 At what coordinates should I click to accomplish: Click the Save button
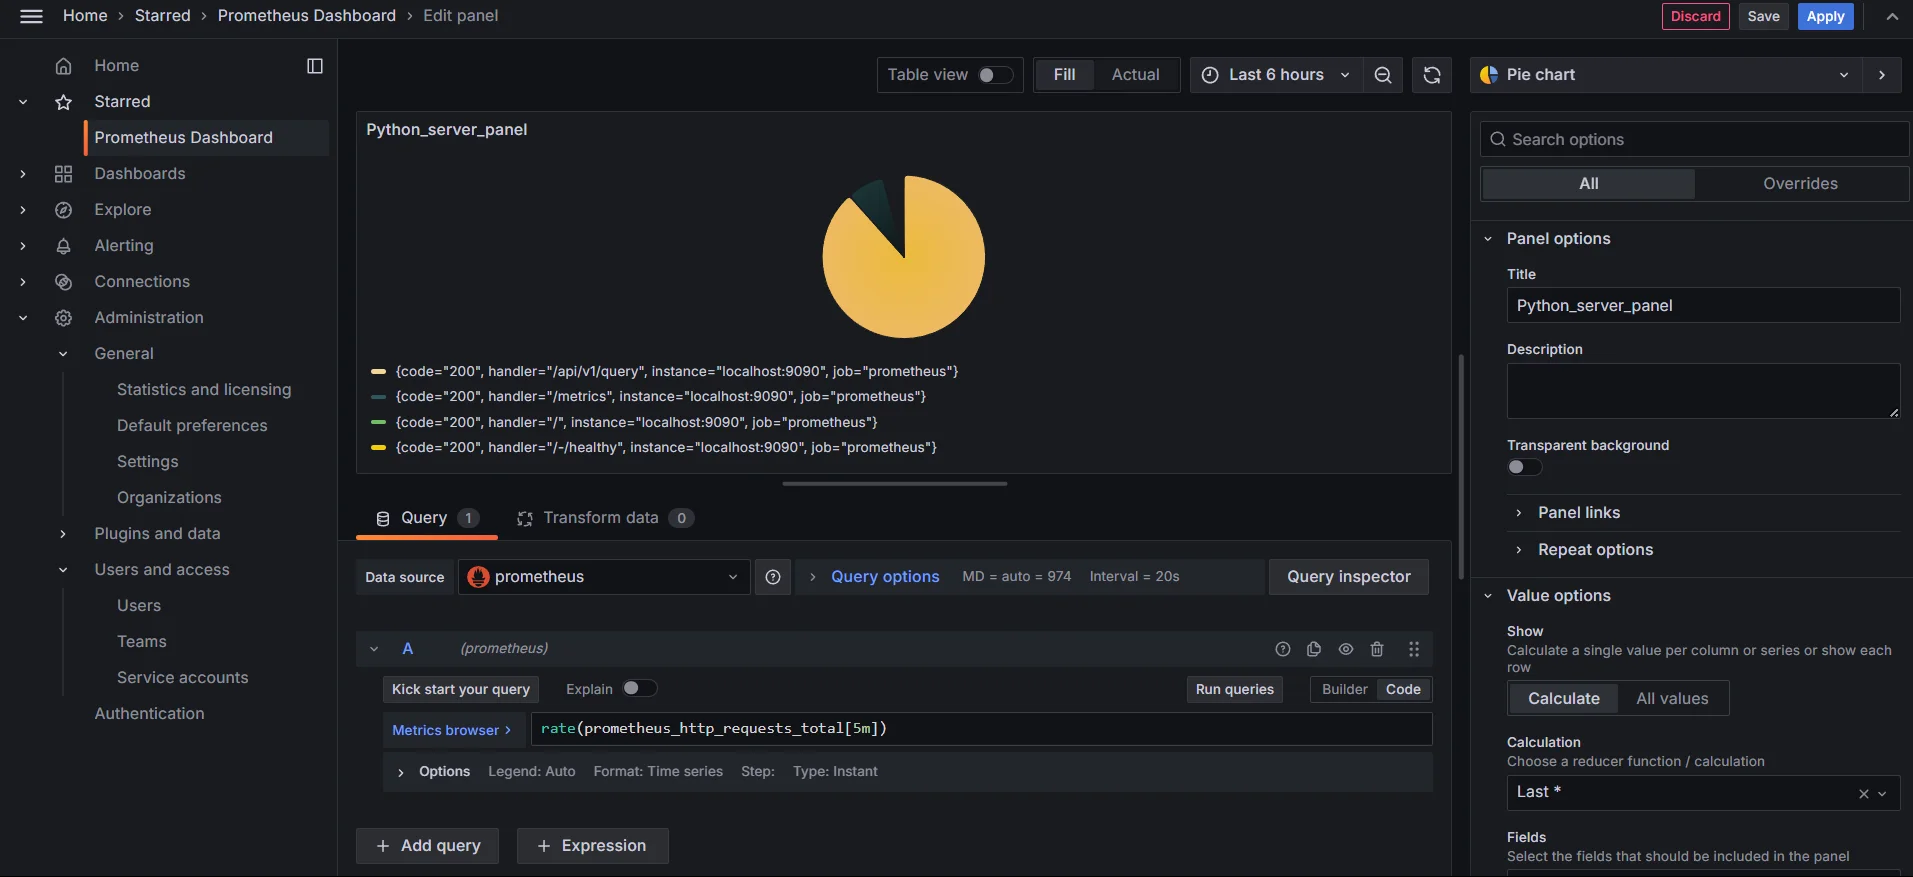coord(1763,16)
